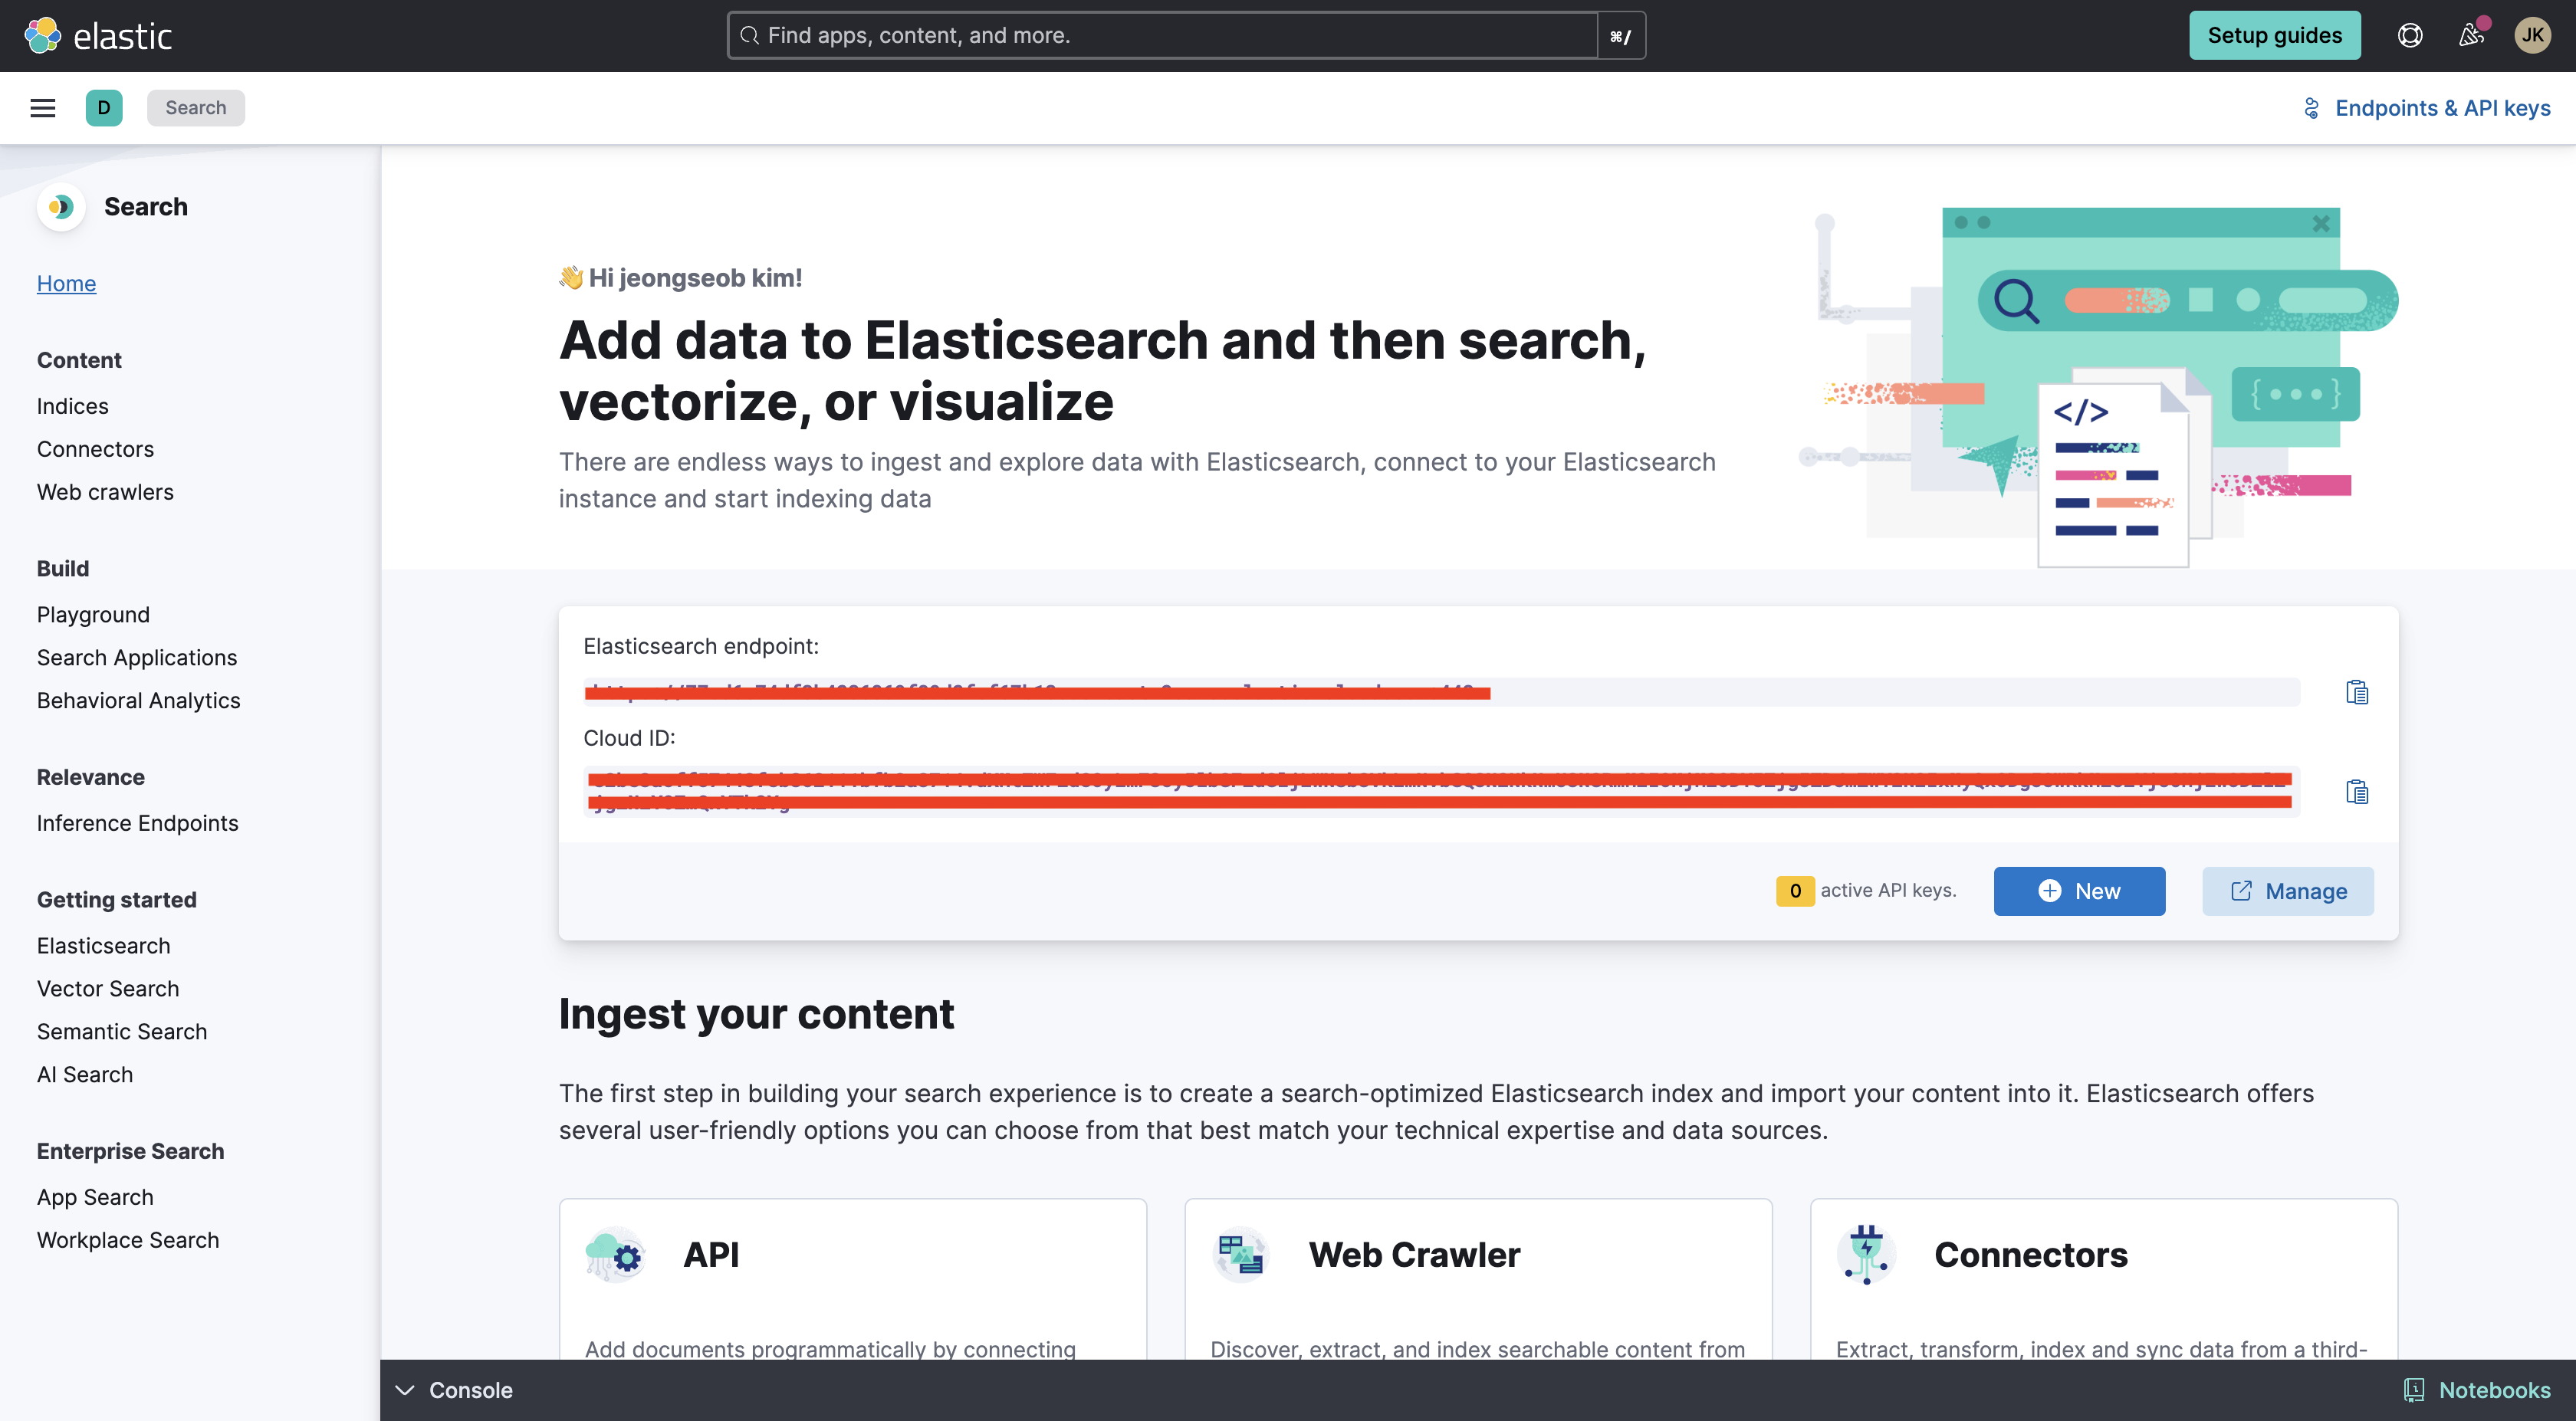The image size is (2576, 1421).
Task: Expand the Console panel
Action: 454,1390
